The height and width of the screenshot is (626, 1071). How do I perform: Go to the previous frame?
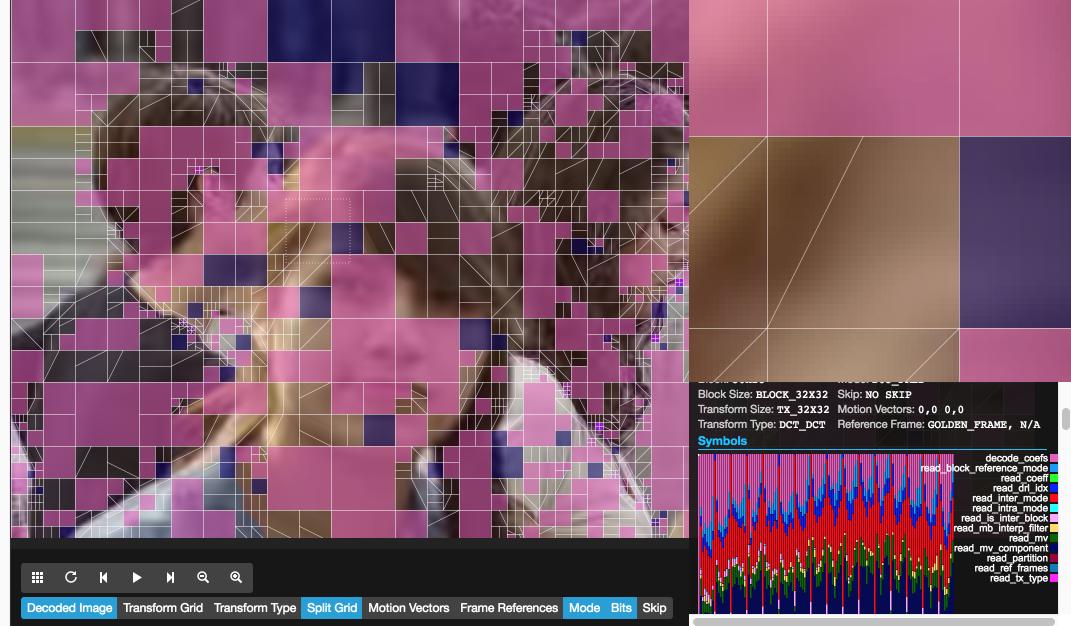[x=103, y=577]
